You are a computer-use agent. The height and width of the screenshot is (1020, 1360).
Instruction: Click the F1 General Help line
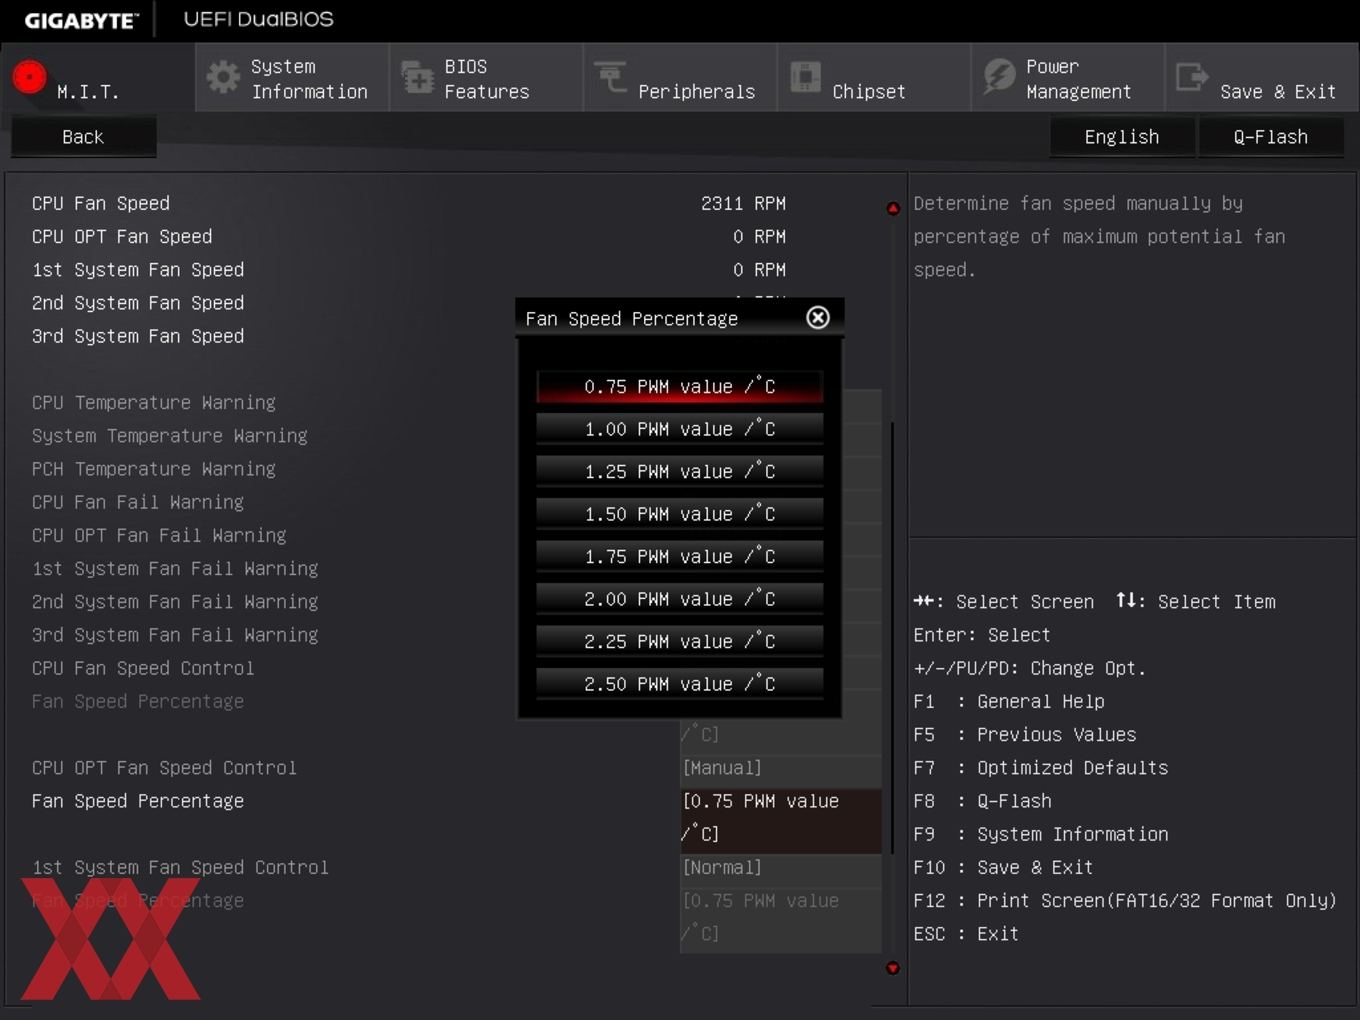point(1008,702)
